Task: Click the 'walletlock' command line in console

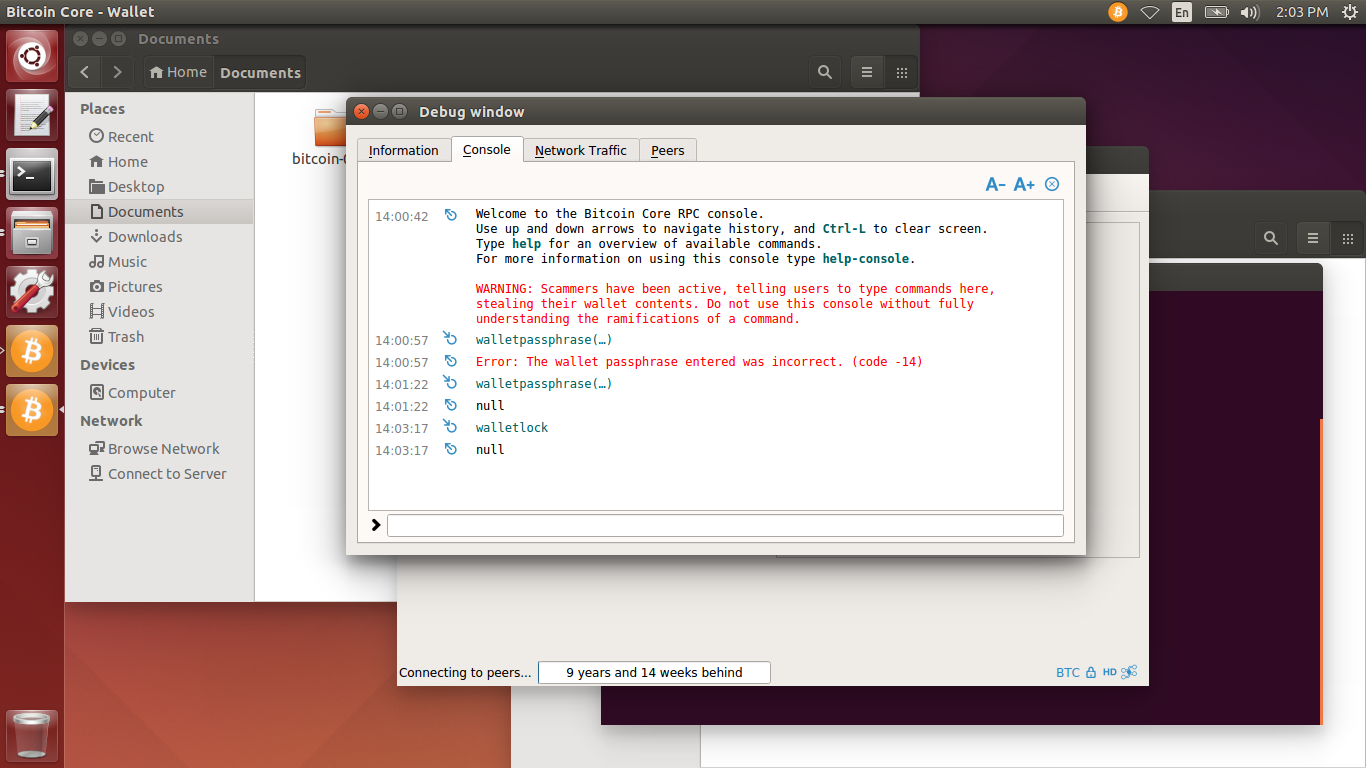Action: (512, 427)
